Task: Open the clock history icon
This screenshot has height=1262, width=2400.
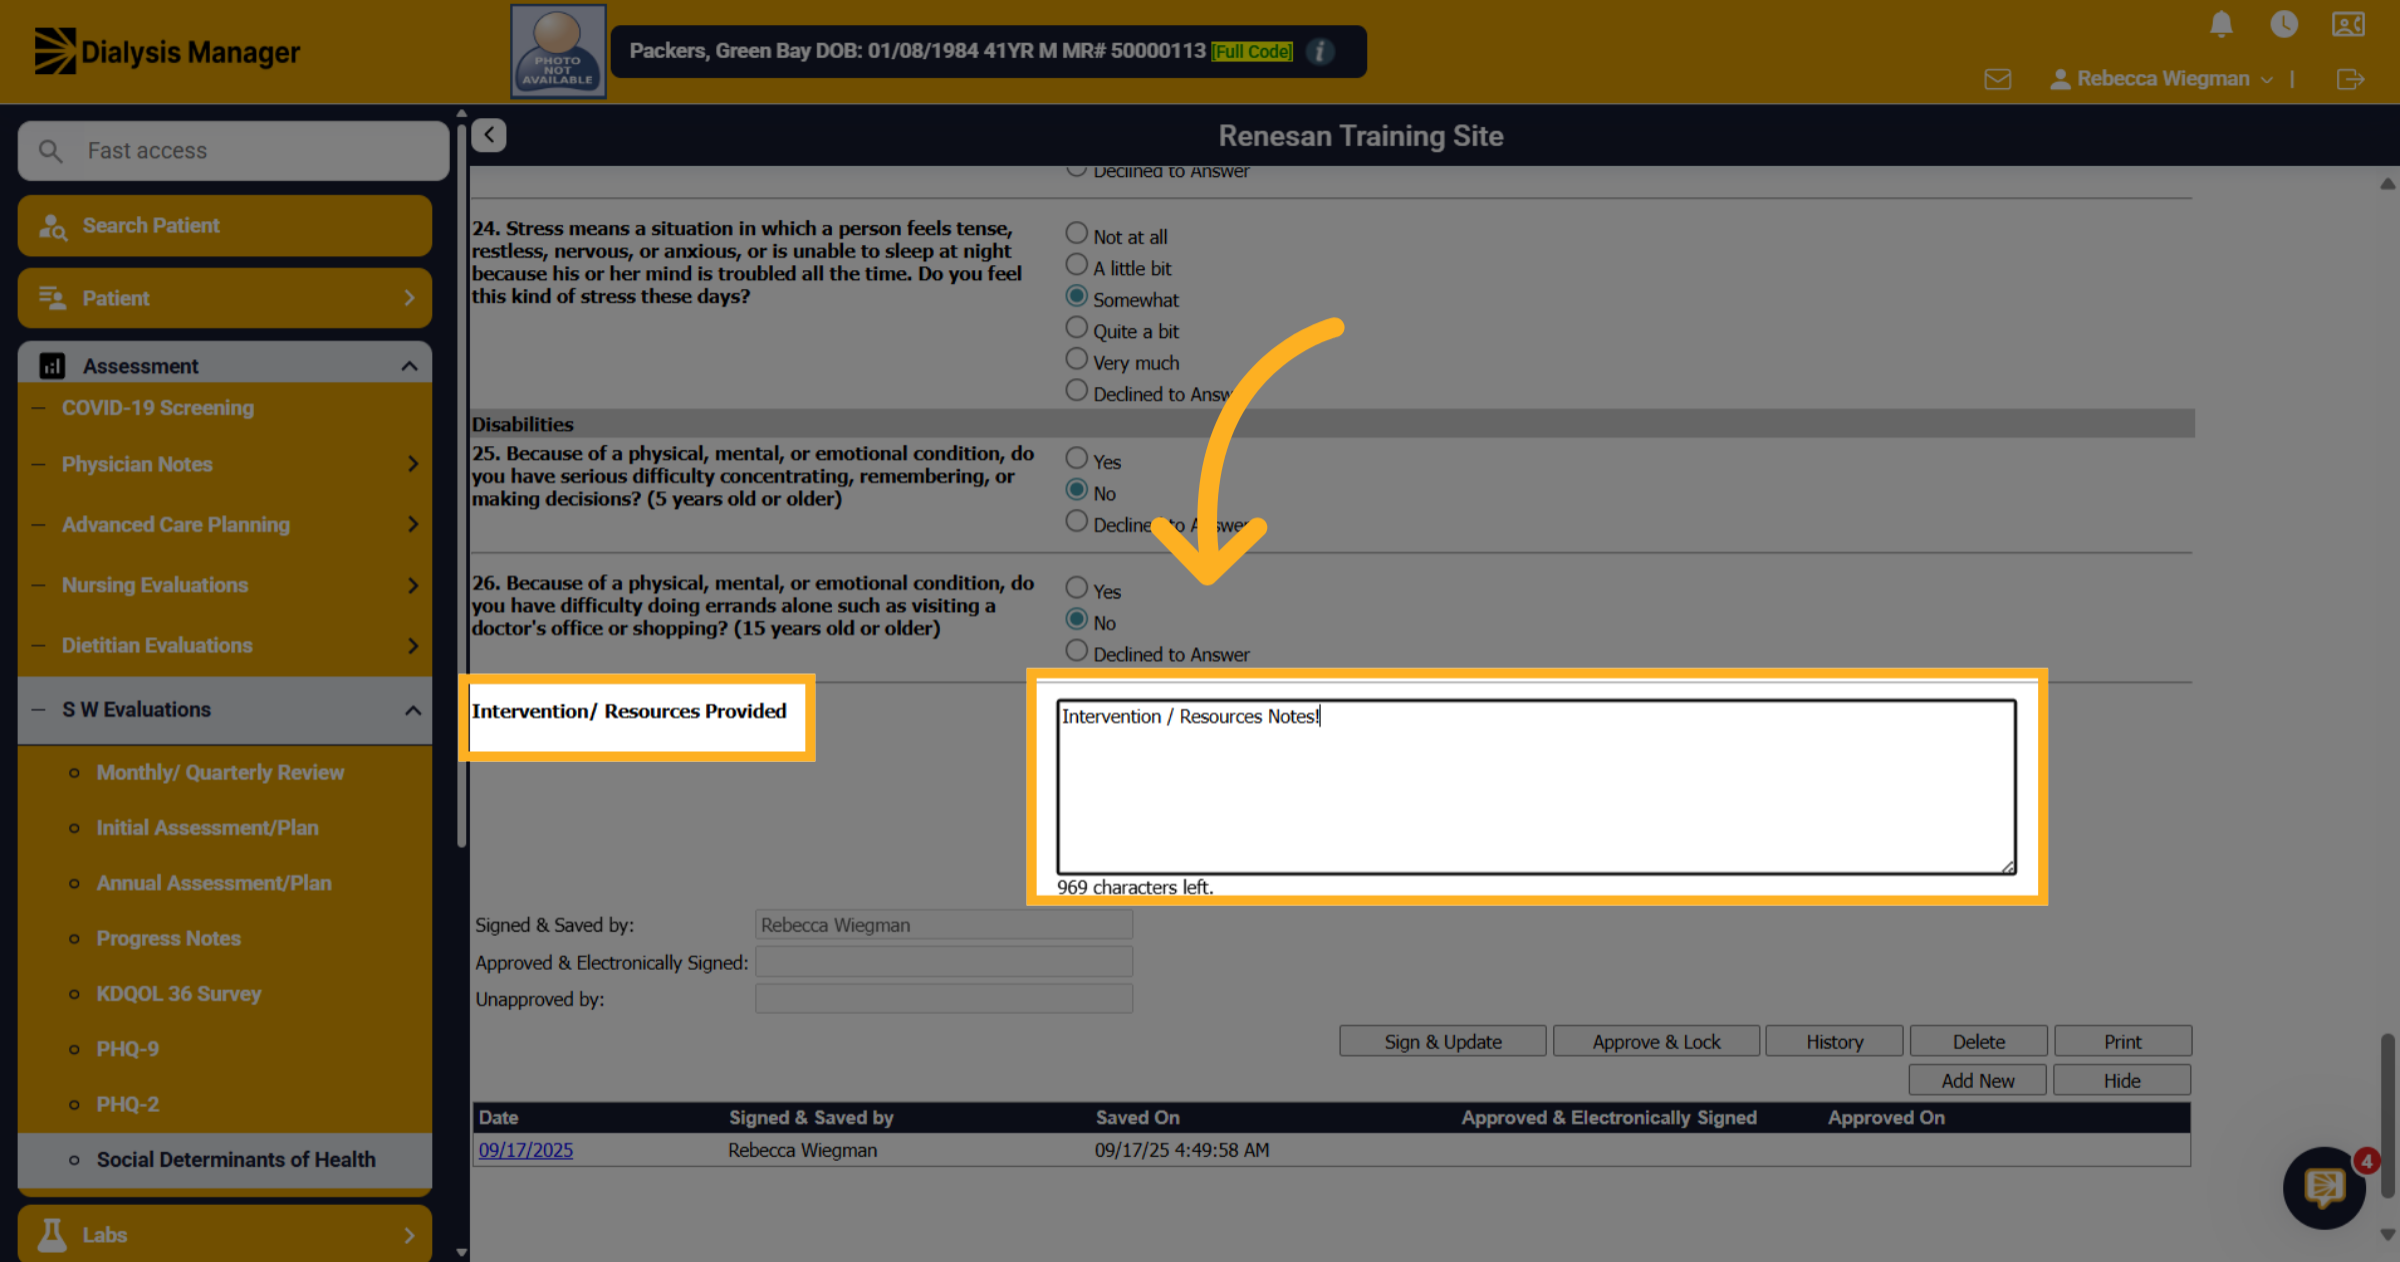Action: [2284, 24]
